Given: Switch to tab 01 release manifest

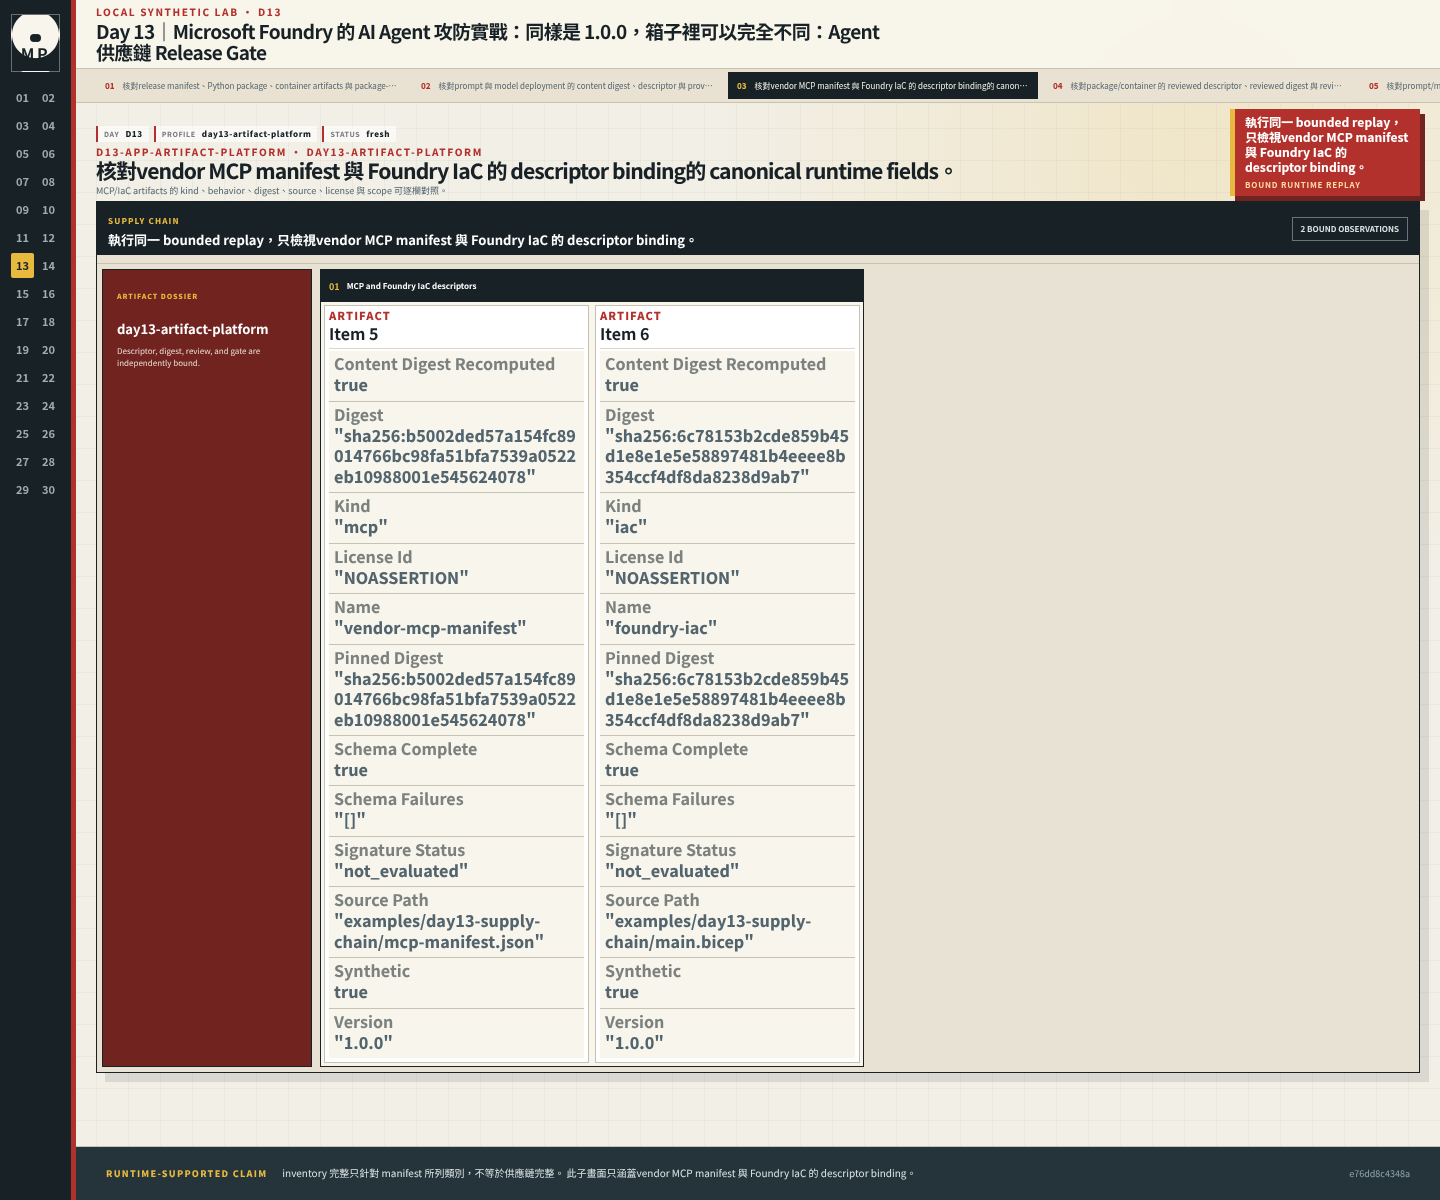Looking at the screenshot, I should pos(250,86).
